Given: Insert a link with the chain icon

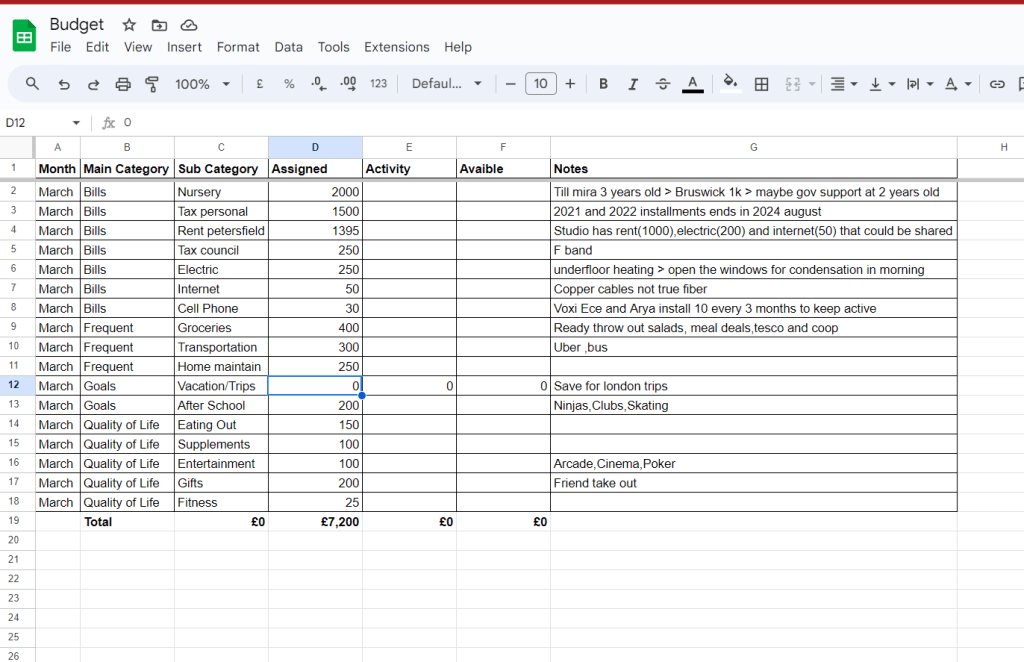Looking at the screenshot, I should (x=997, y=84).
